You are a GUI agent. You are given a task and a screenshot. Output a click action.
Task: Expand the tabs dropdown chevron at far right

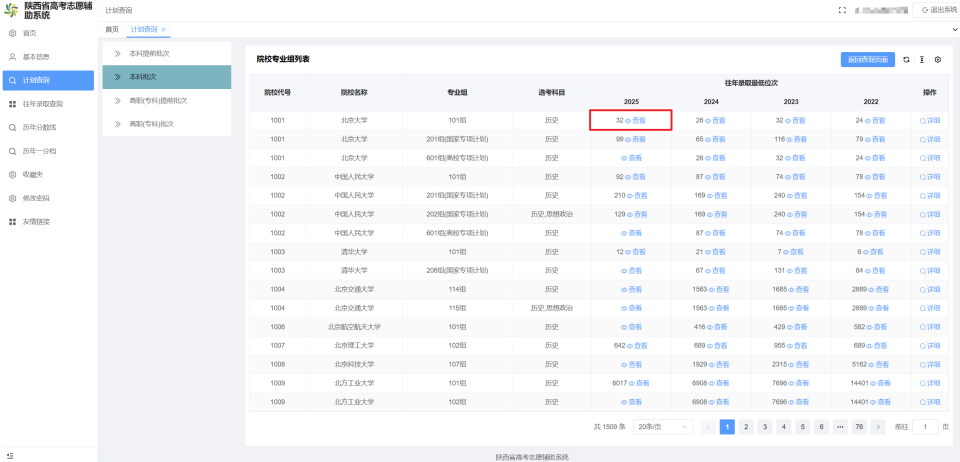click(x=954, y=29)
